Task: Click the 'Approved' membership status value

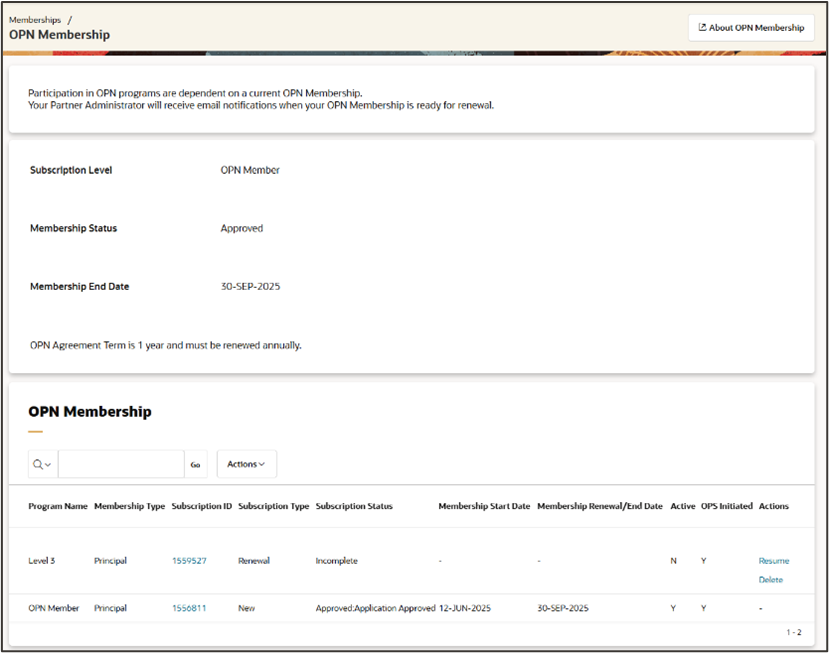Action: [242, 228]
